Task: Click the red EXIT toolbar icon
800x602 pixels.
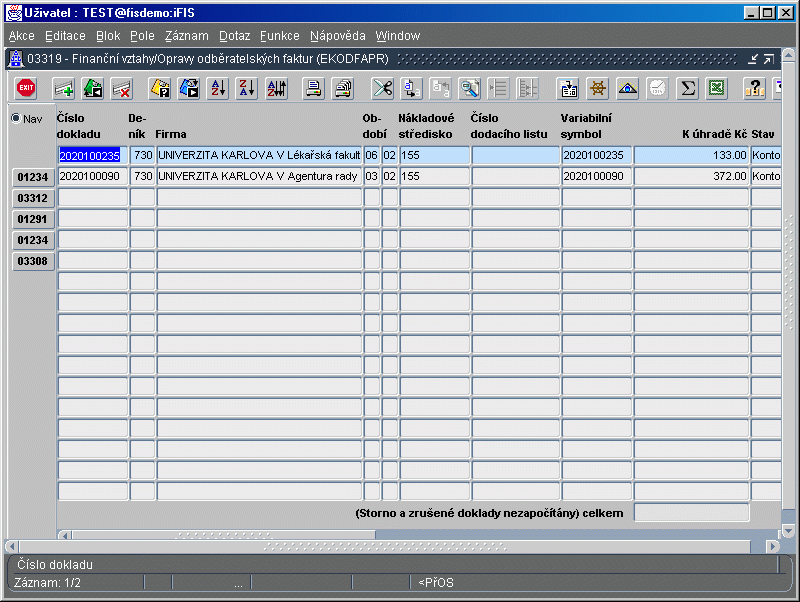Action: (26, 88)
